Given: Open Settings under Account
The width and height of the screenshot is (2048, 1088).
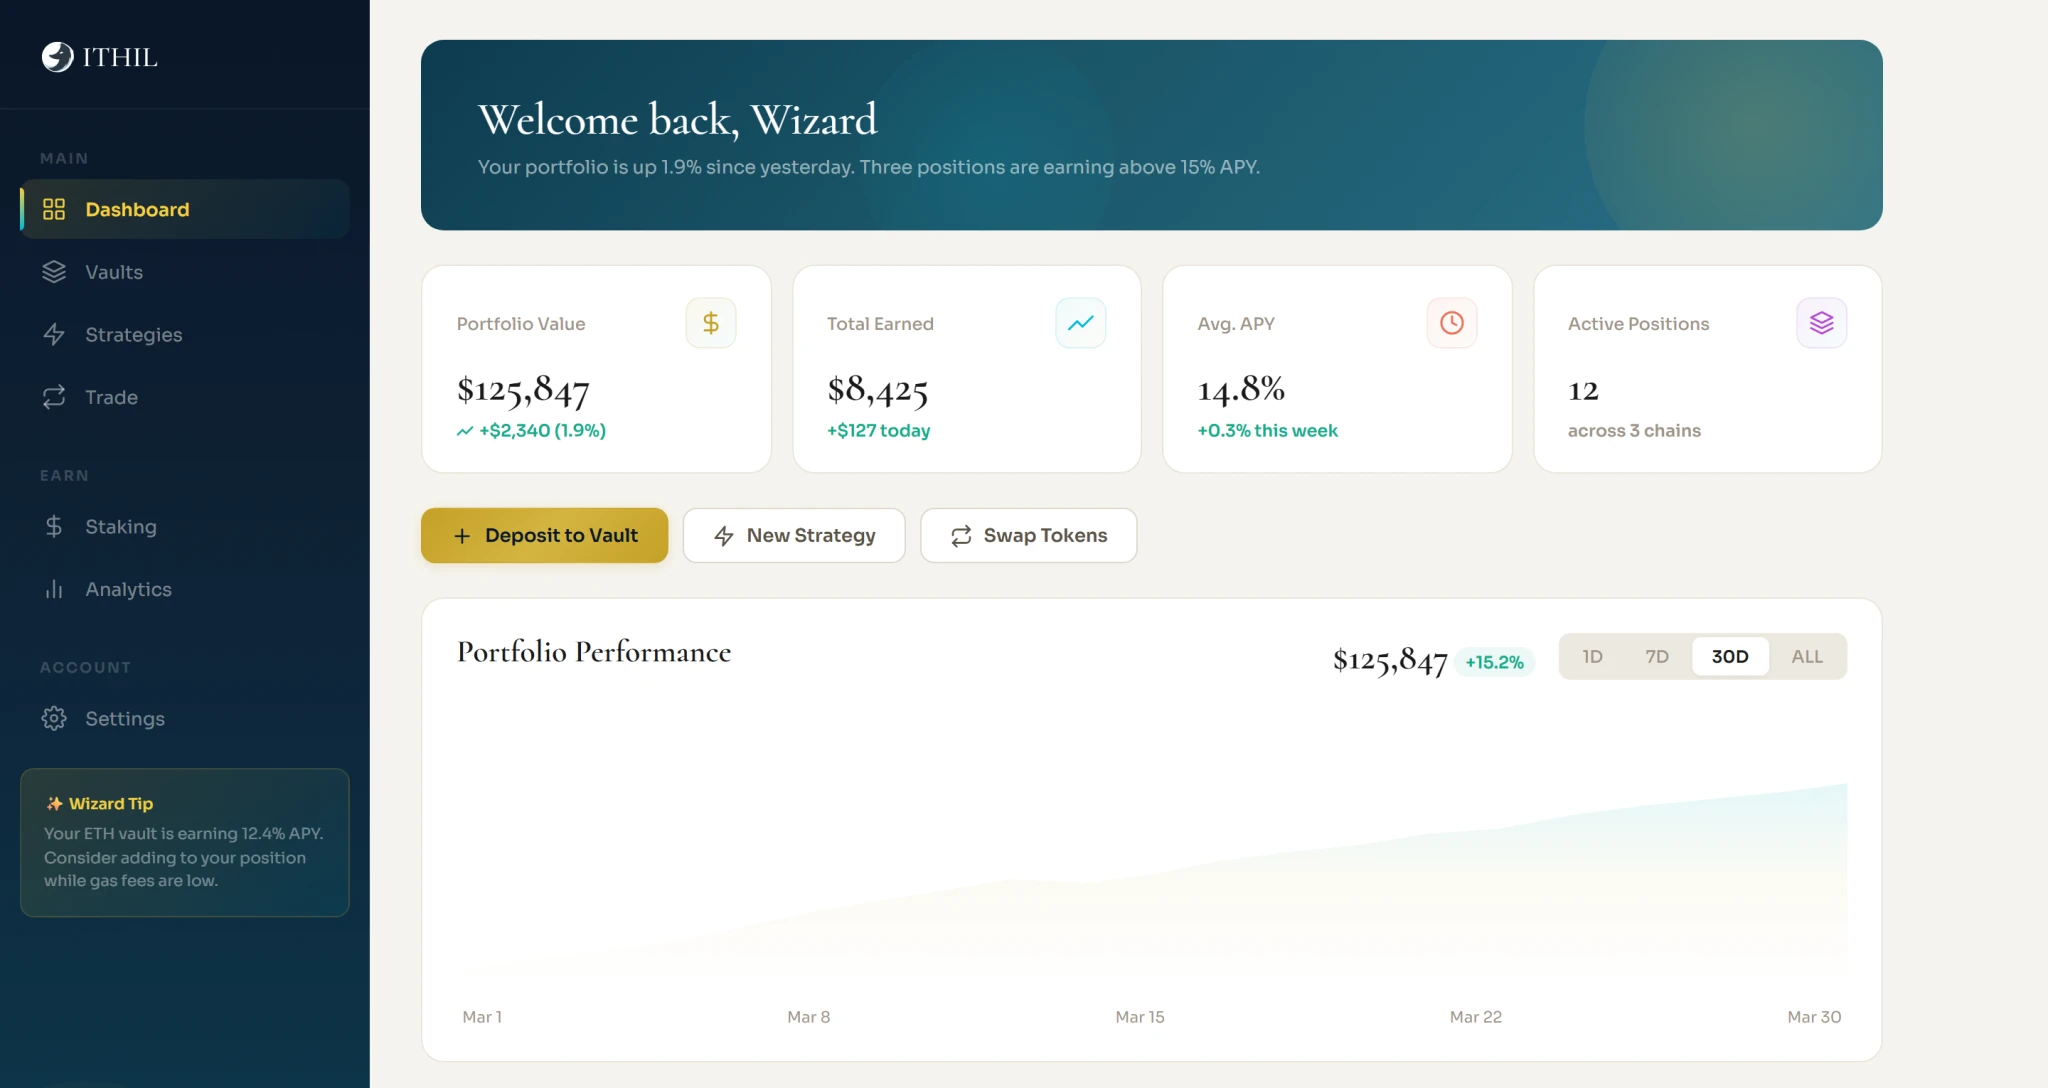Looking at the screenshot, I should (185, 718).
